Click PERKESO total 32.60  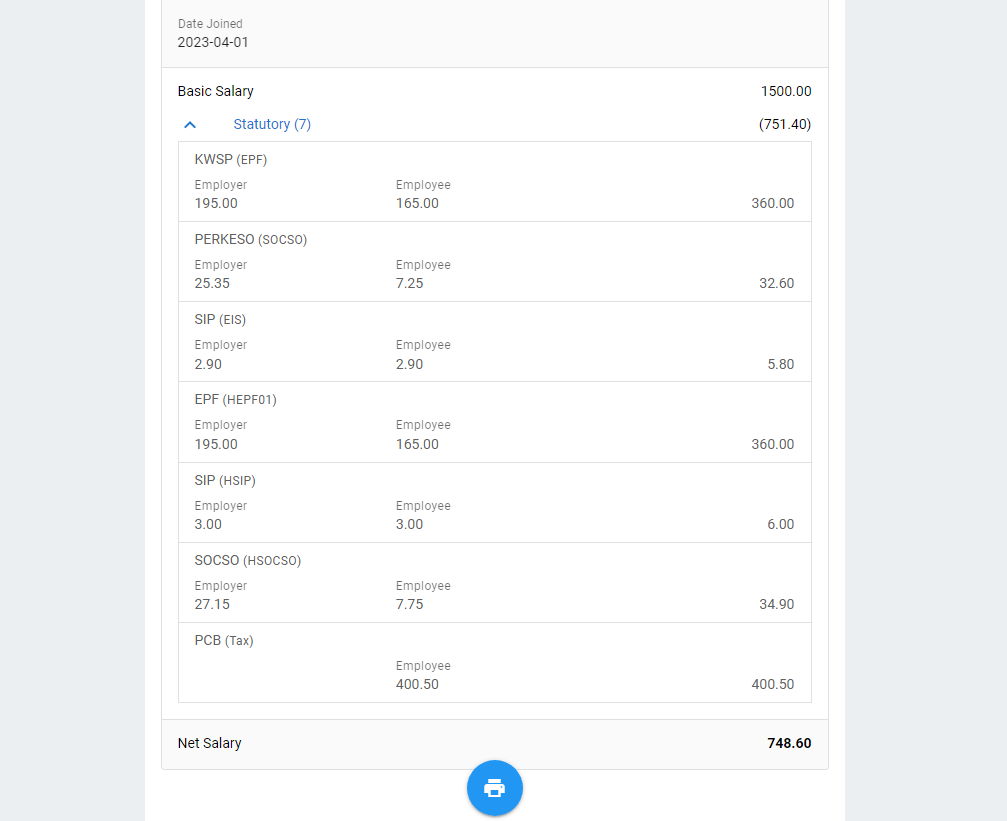click(x=776, y=283)
